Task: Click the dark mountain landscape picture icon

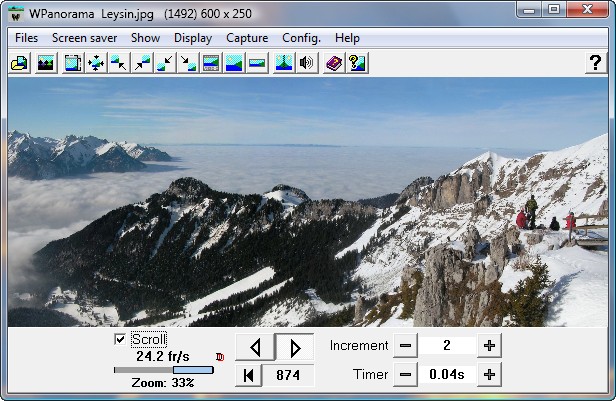Action: tap(46, 63)
